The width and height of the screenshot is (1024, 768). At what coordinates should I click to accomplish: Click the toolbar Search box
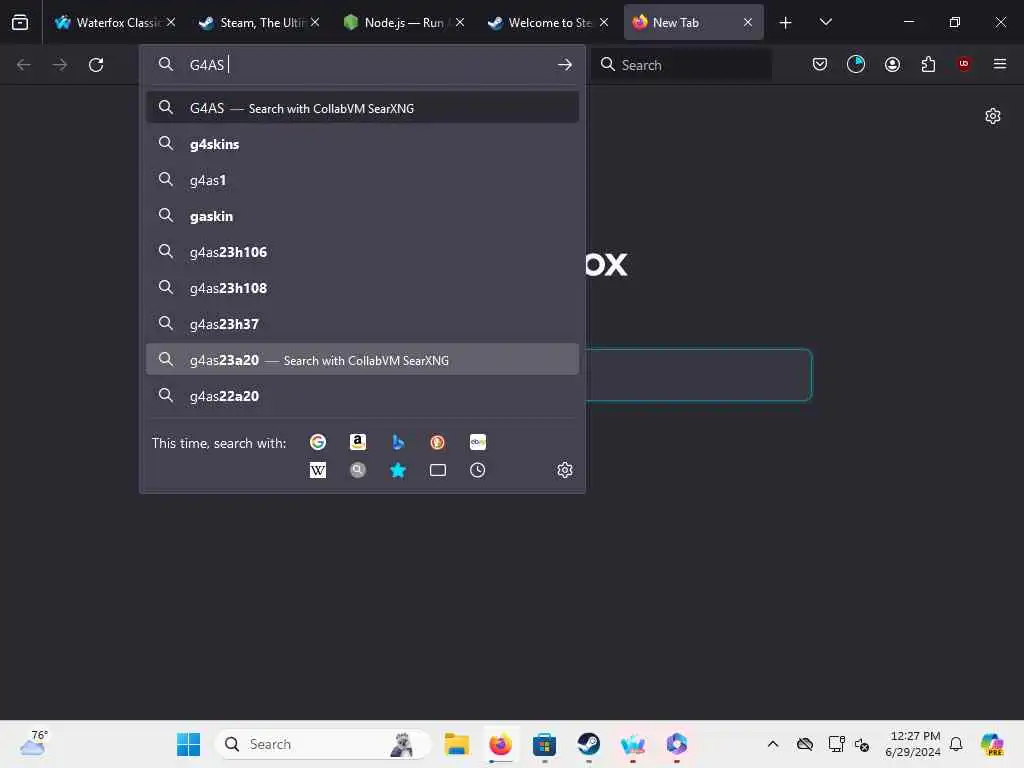coord(681,65)
